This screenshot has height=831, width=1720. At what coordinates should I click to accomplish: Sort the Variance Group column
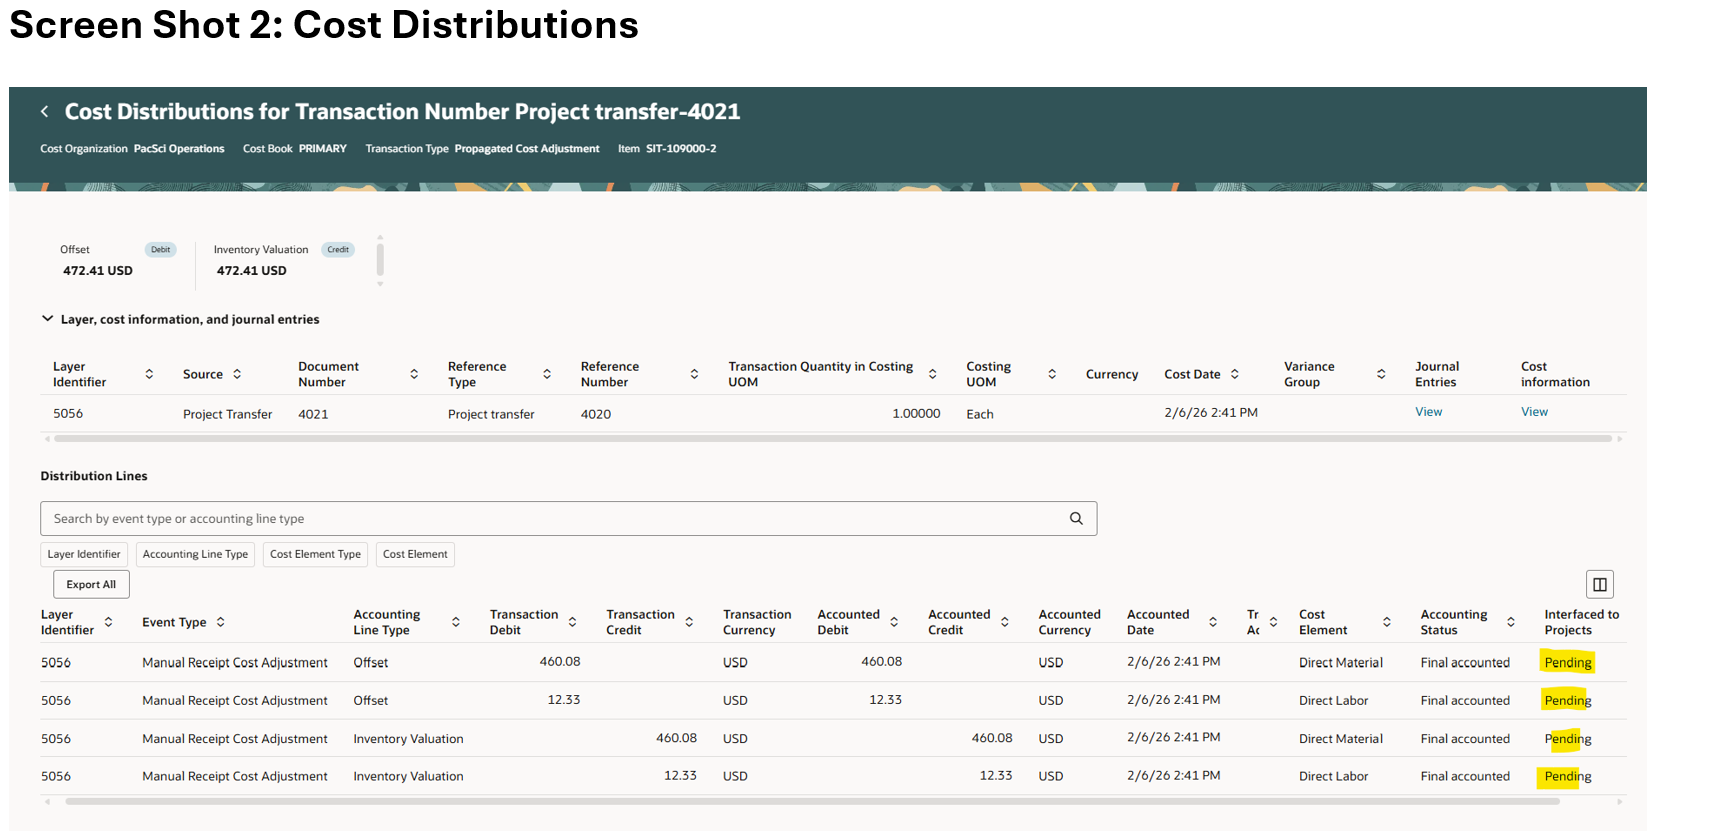(x=1381, y=374)
